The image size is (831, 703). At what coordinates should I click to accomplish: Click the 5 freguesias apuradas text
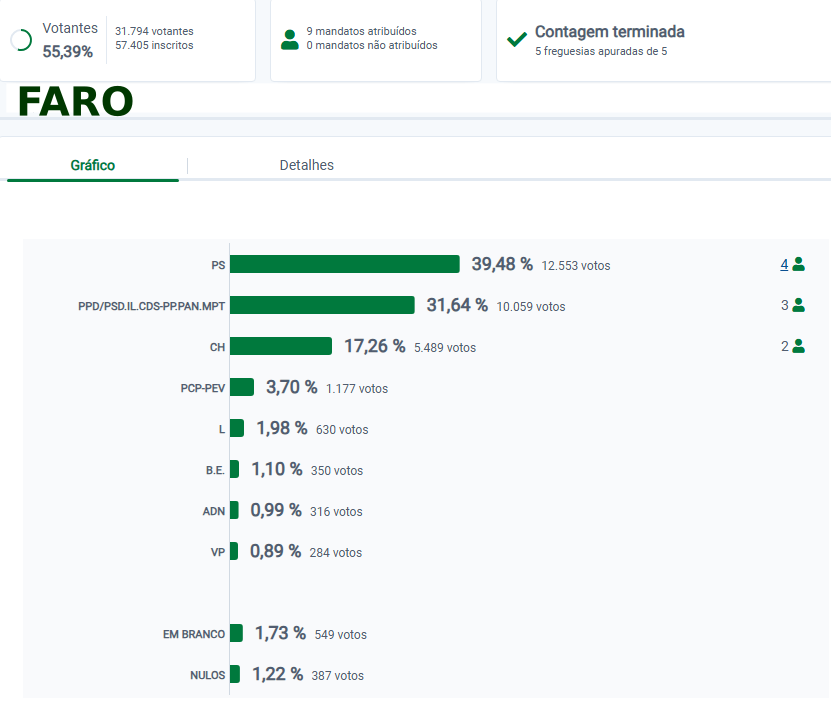(x=600, y=51)
